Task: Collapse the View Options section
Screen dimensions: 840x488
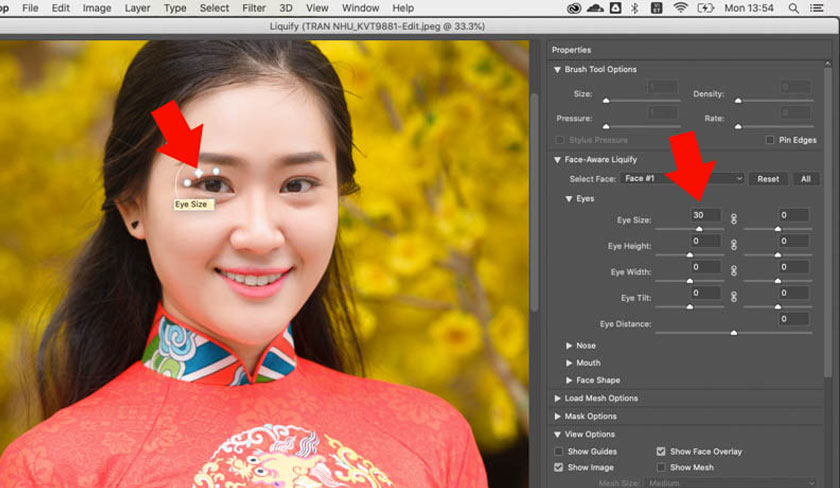Action: (x=557, y=434)
